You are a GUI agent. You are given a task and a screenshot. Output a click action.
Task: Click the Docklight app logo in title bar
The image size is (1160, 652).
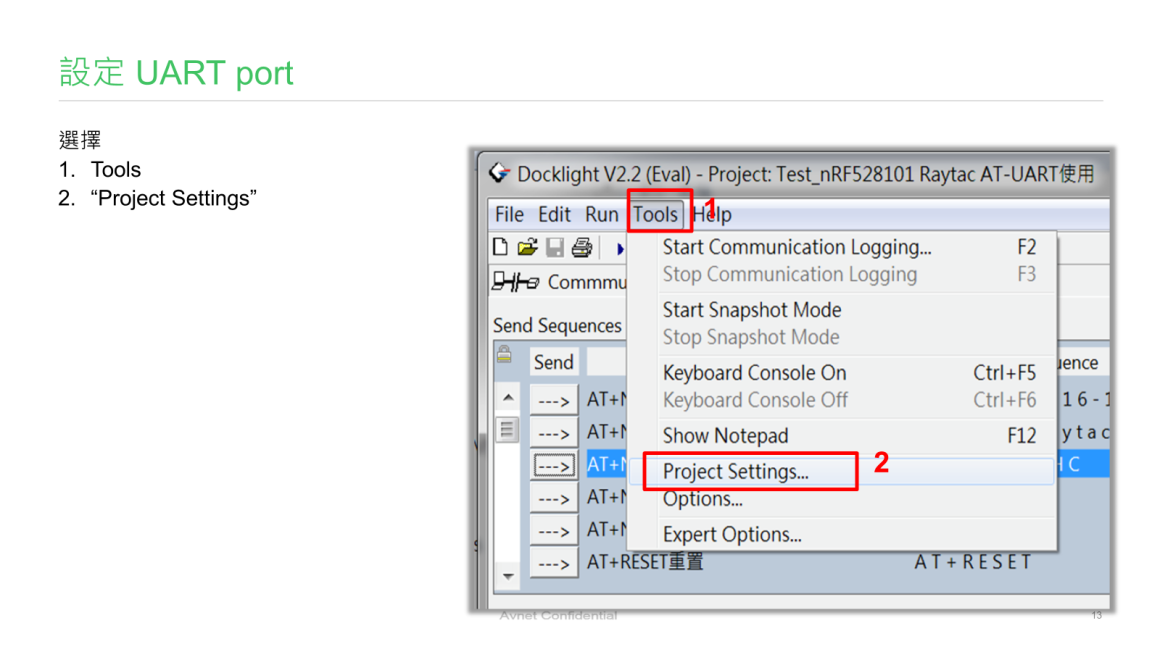[499, 173]
